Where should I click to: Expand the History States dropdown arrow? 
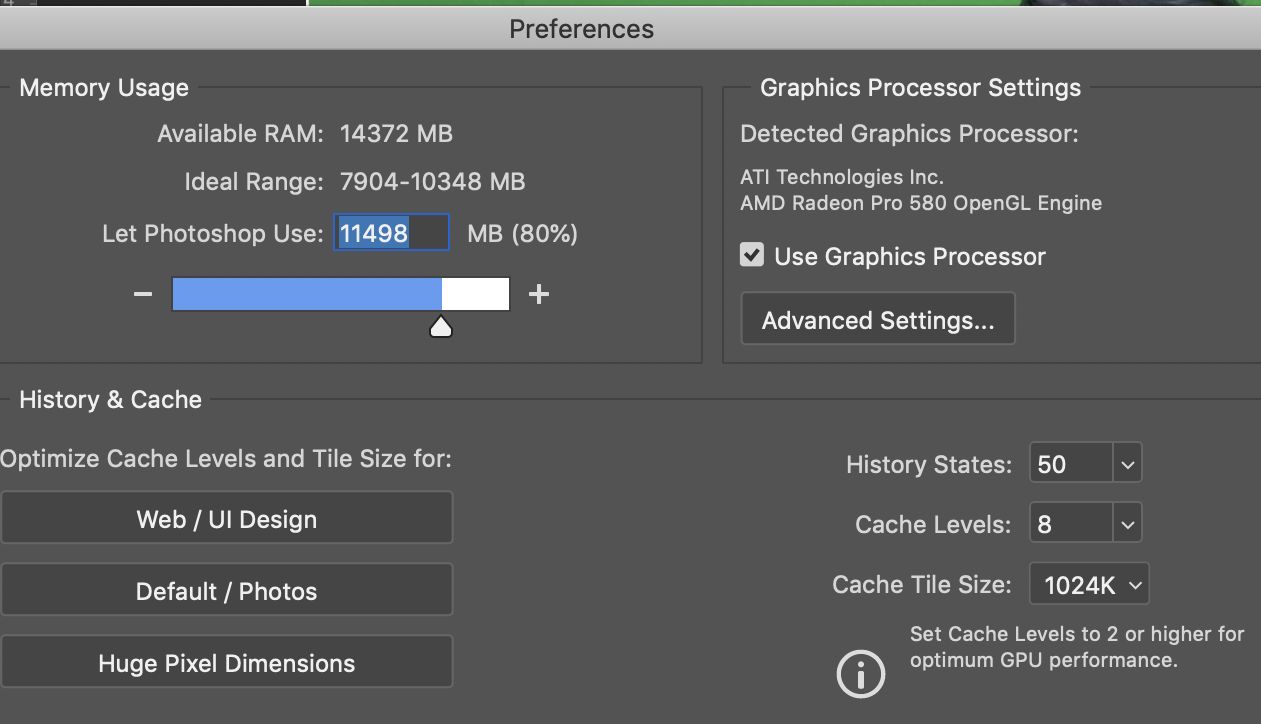tap(1127, 464)
